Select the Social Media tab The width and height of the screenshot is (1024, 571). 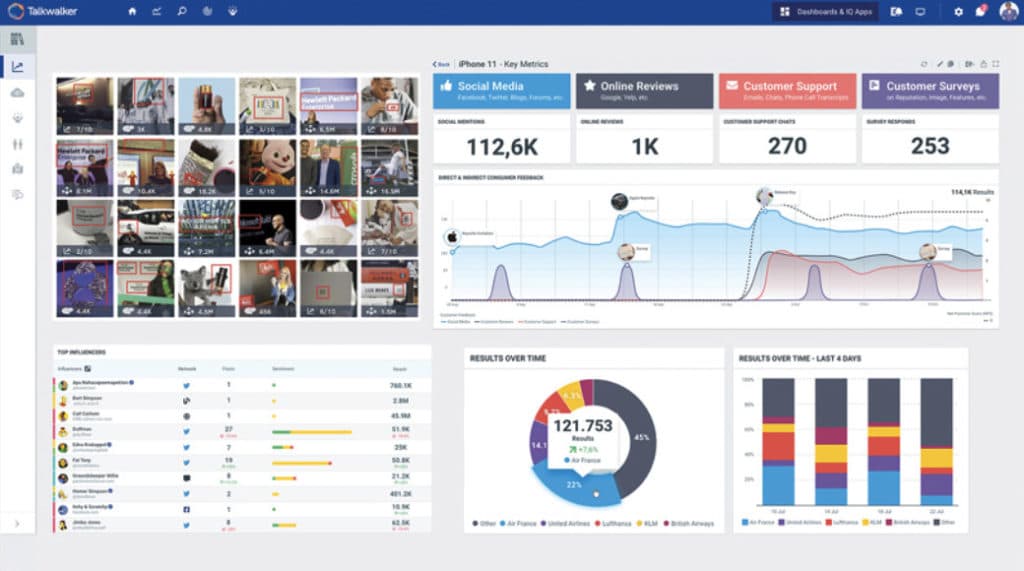(502, 91)
